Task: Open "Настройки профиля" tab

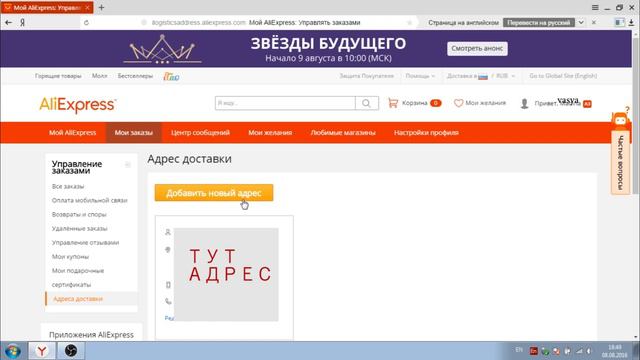Action: point(426,133)
